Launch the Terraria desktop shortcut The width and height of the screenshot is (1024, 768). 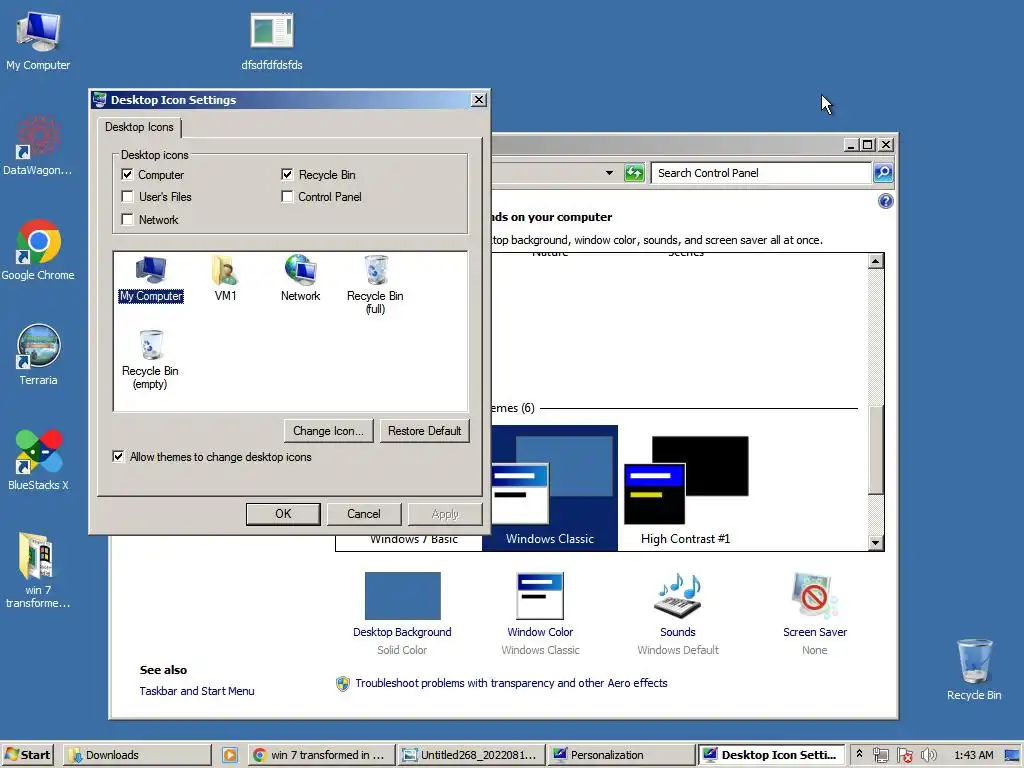click(x=39, y=355)
